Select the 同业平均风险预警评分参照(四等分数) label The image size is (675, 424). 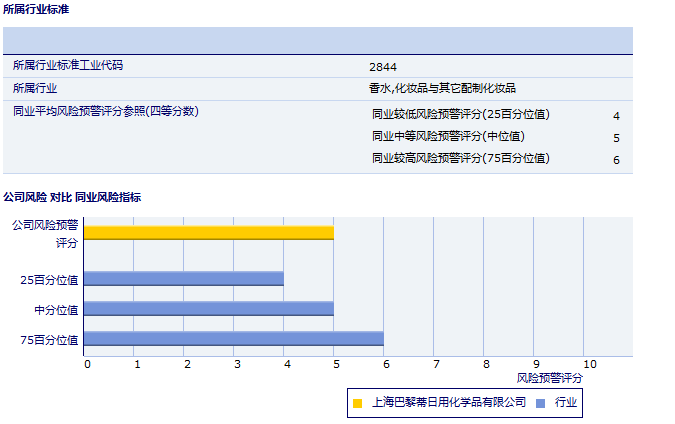click(x=106, y=112)
